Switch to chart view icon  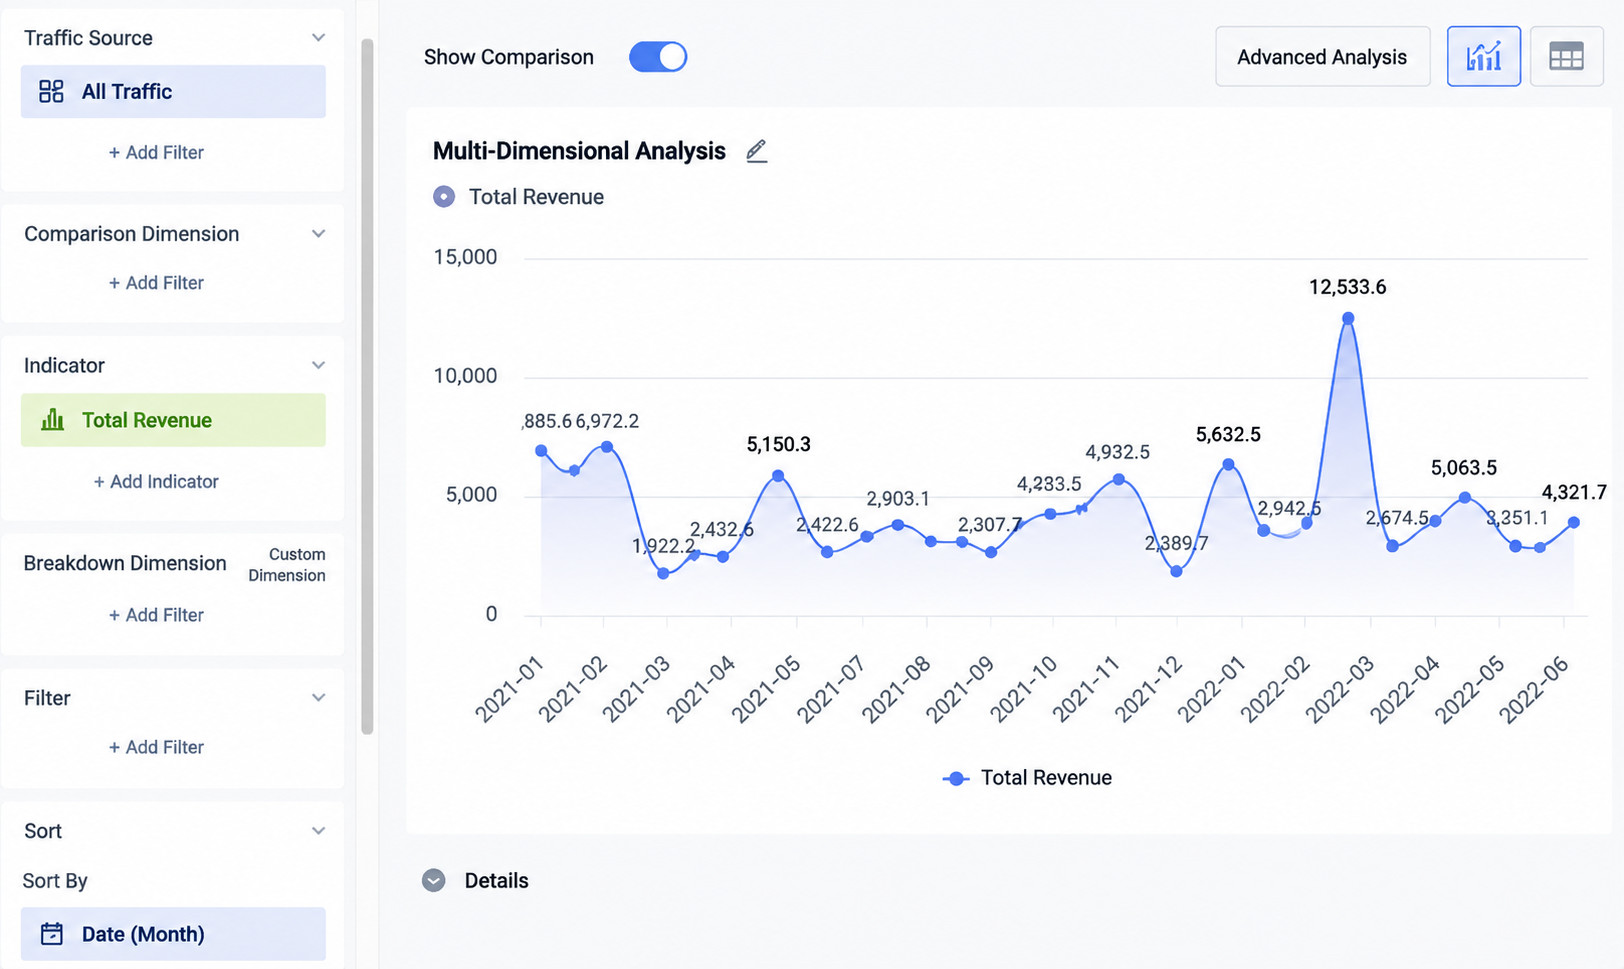click(1483, 57)
